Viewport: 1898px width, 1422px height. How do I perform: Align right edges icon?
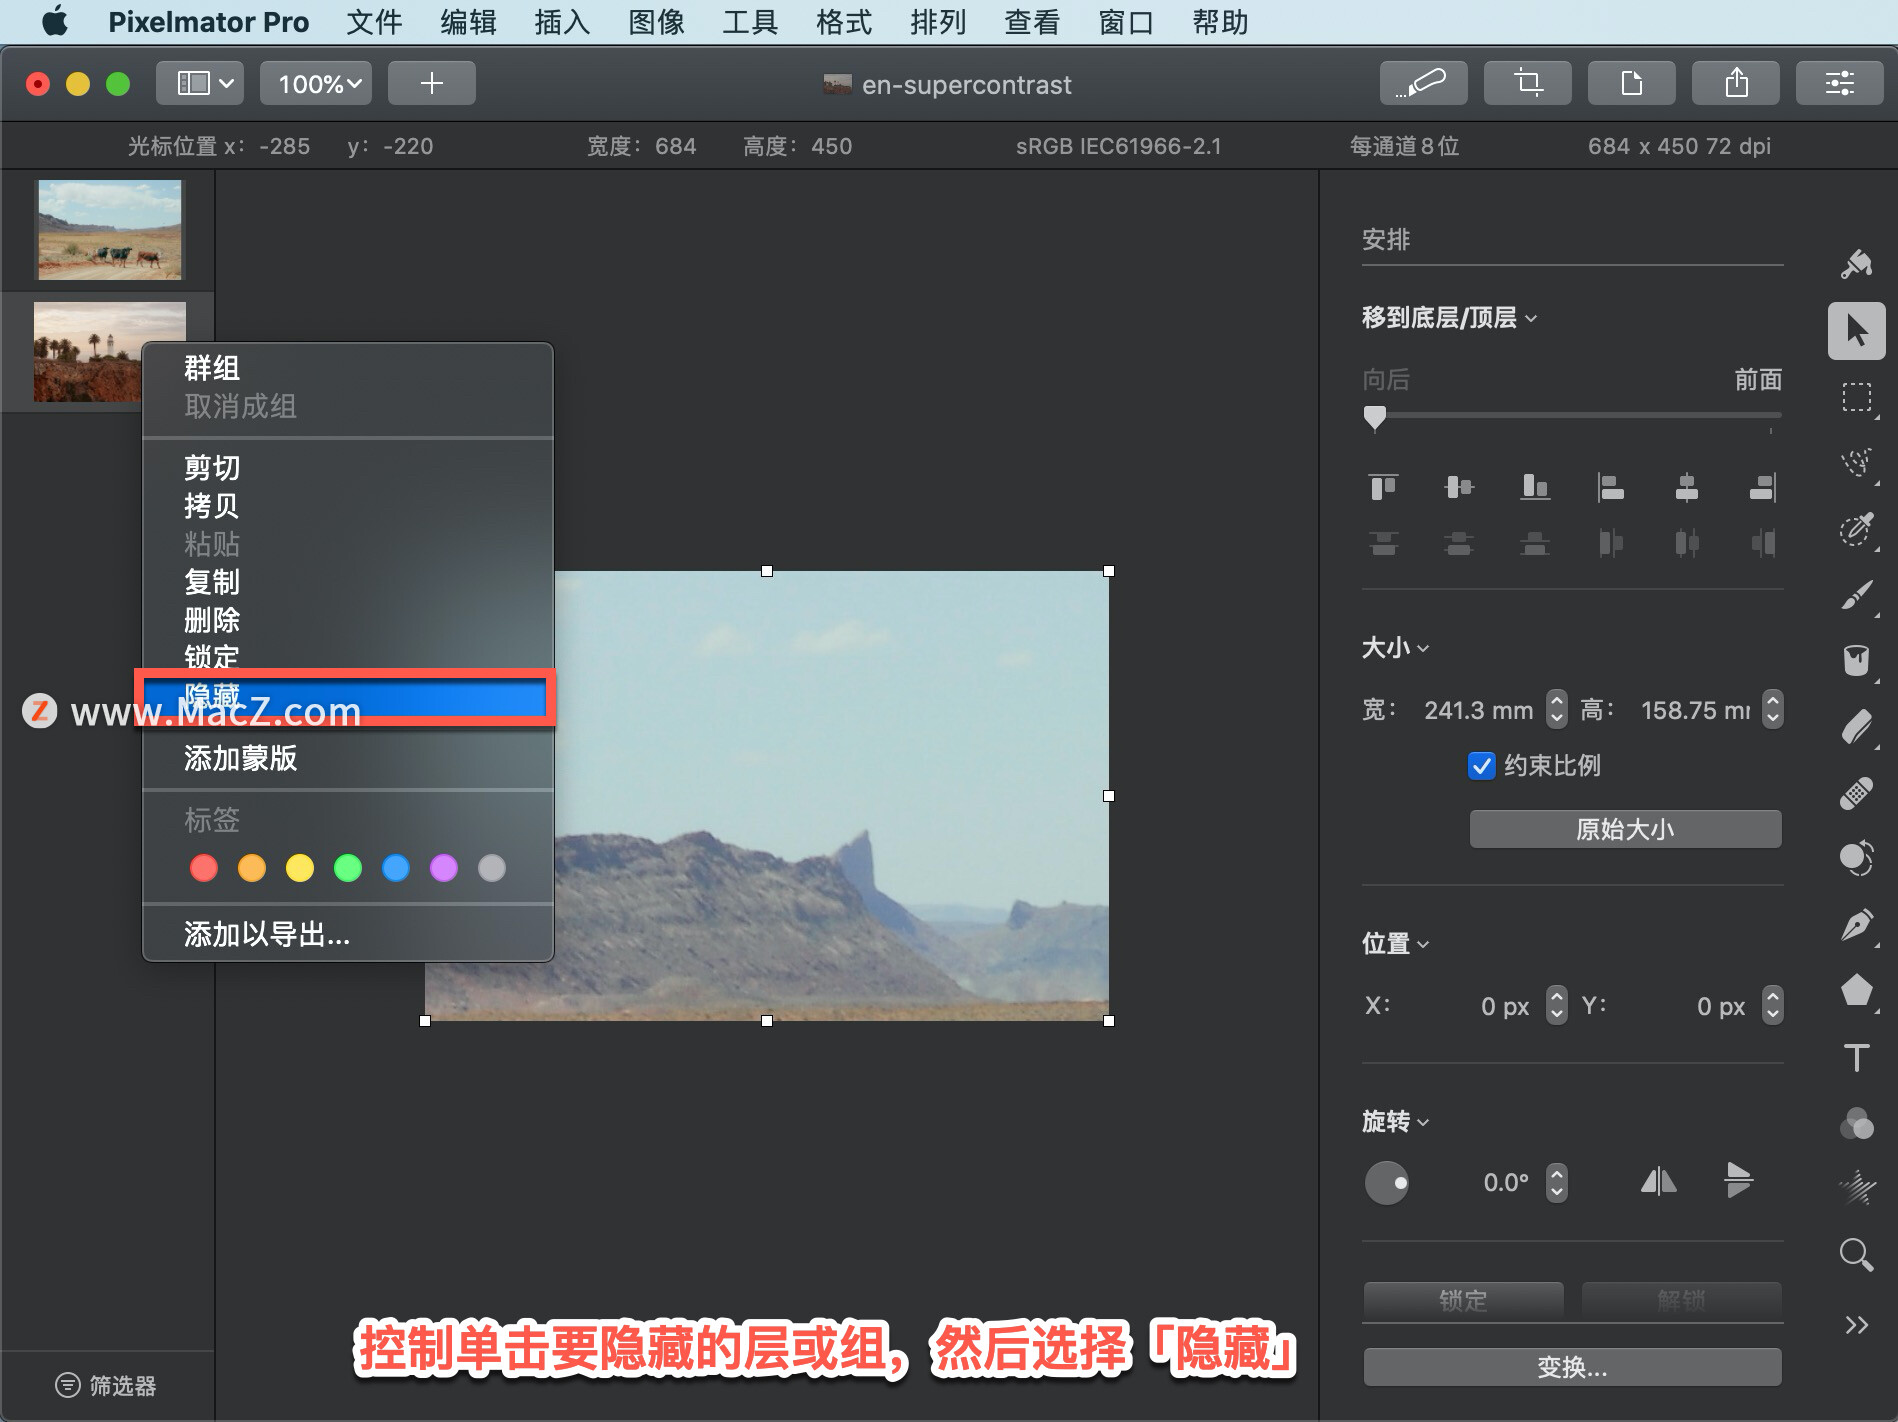click(x=1763, y=487)
